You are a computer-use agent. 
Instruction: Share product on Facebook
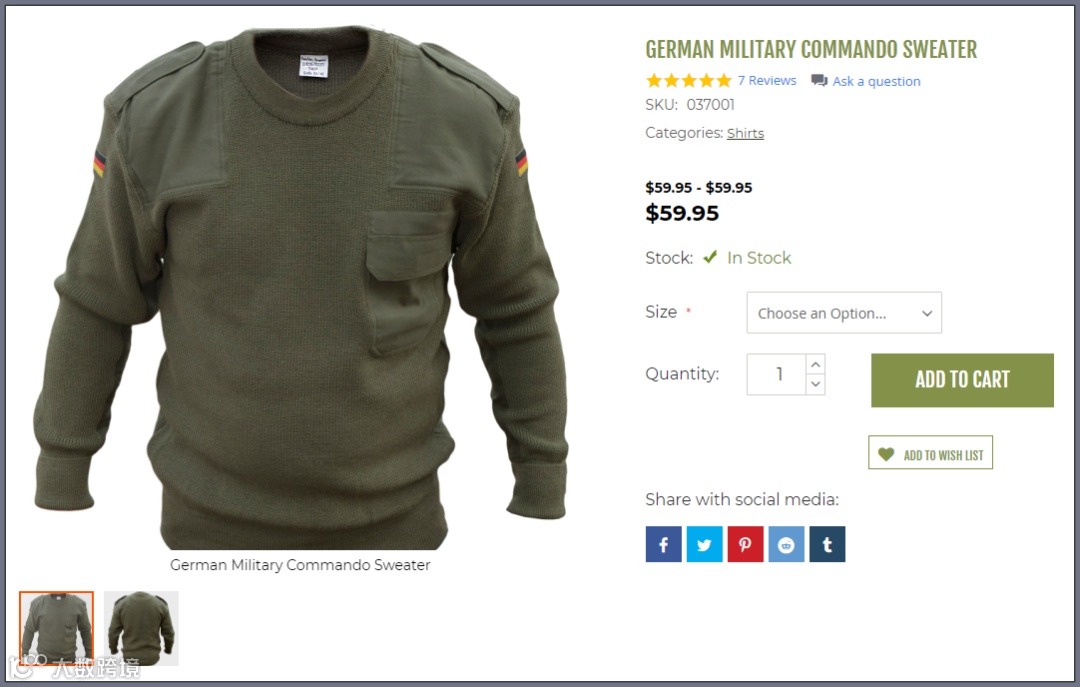click(x=663, y=544)
